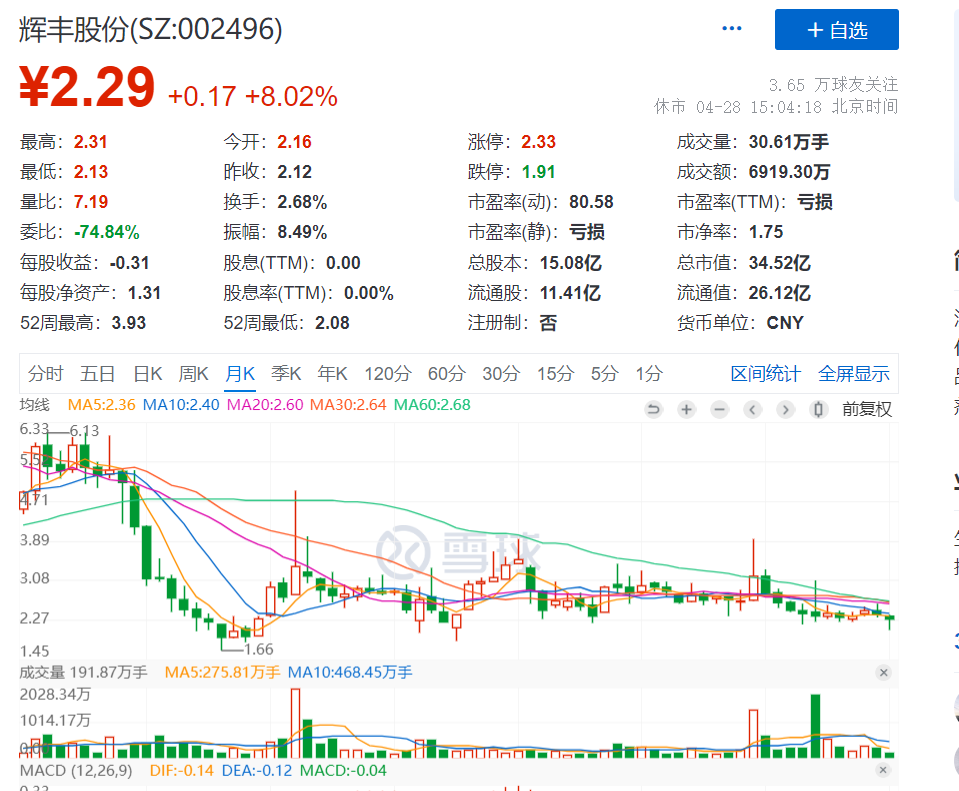Show the 30分 interval chart
Screen dimensions: 959x791
pyautogui.click(x=501, y=373)
